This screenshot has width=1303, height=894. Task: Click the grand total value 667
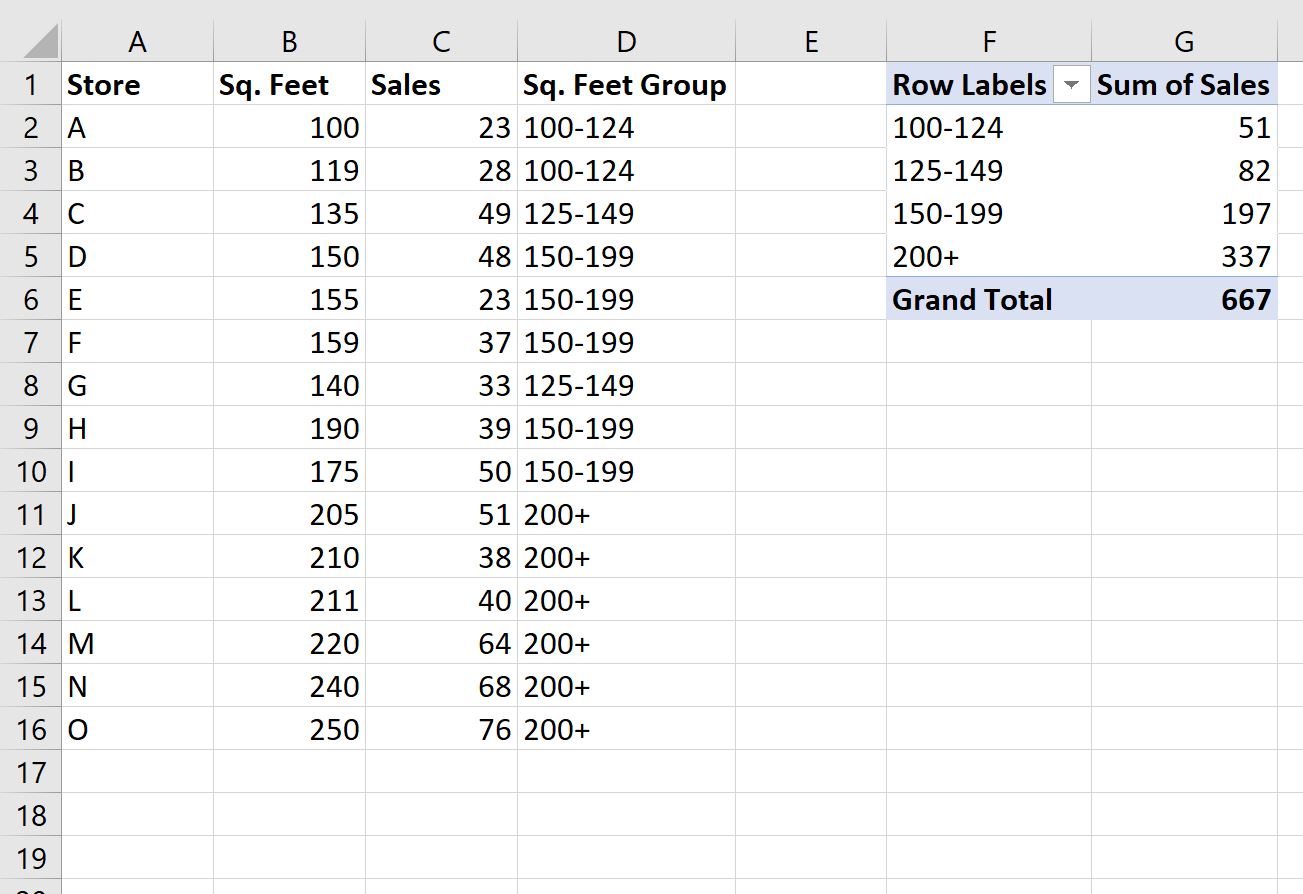point(1184,300)
